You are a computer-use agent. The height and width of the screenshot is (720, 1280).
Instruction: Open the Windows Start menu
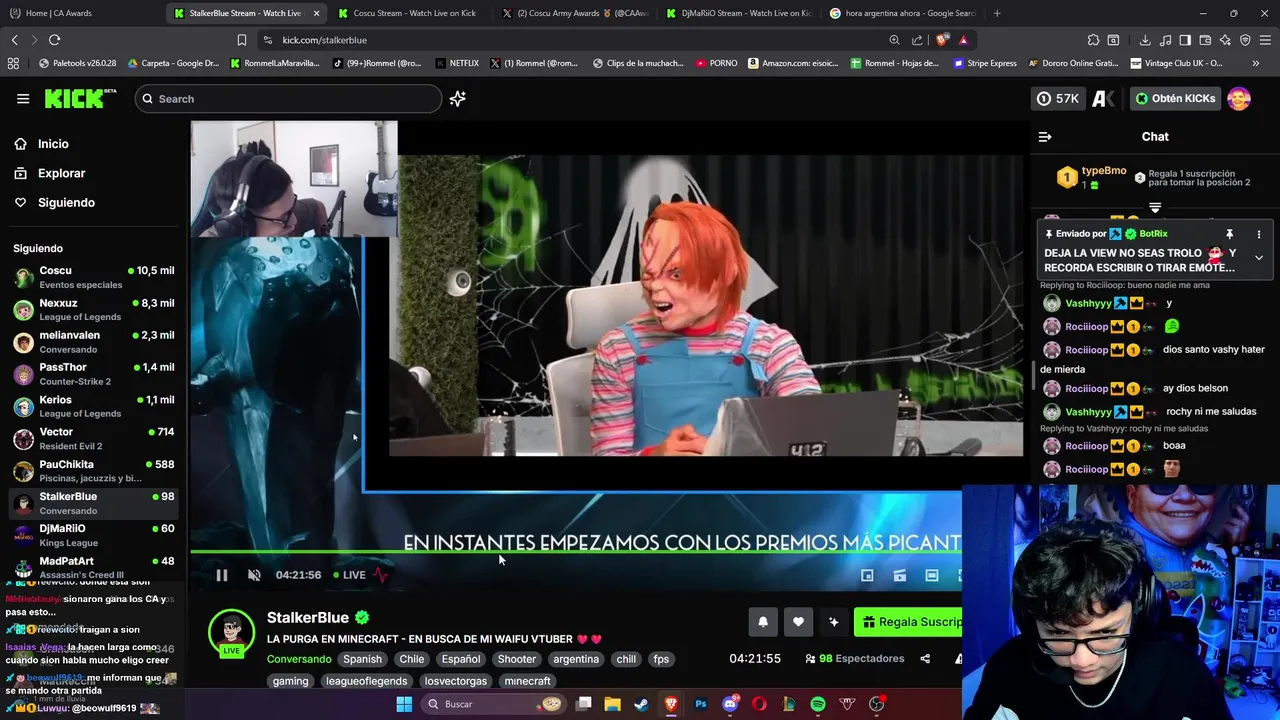pos(404,704)
